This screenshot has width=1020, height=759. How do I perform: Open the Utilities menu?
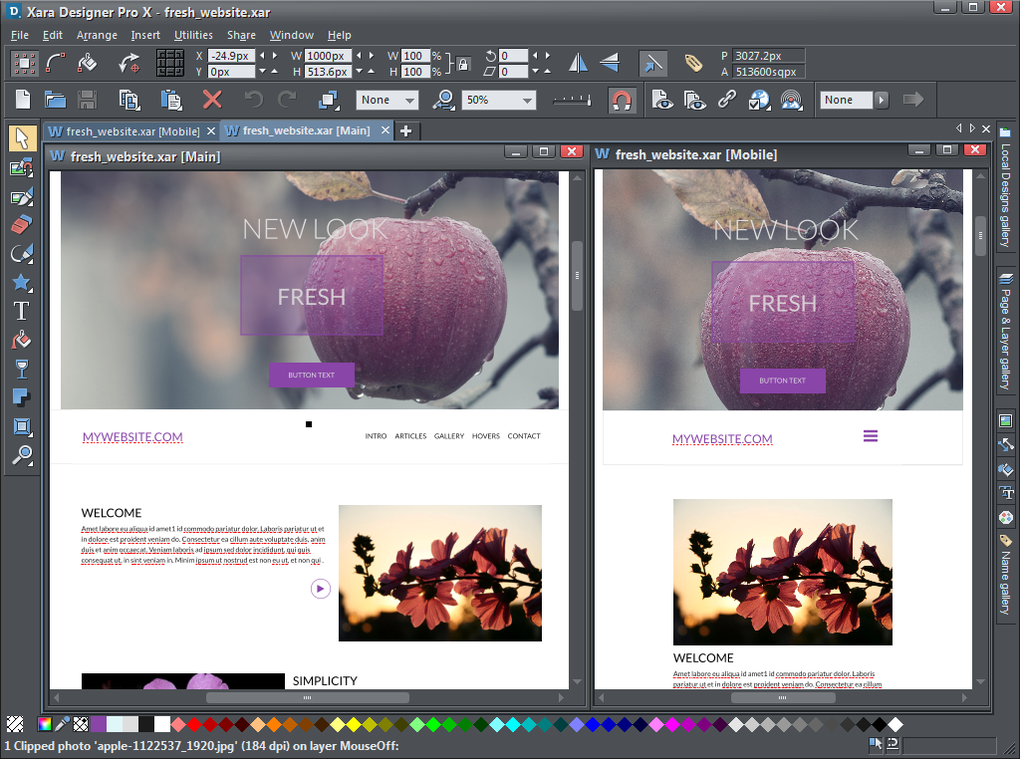193,35
